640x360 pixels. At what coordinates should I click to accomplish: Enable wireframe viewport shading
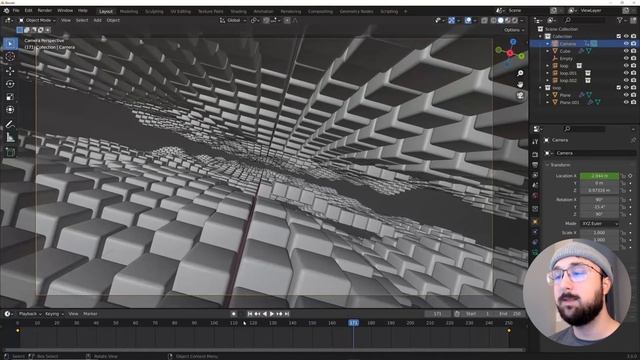click(x=493, y=20)
